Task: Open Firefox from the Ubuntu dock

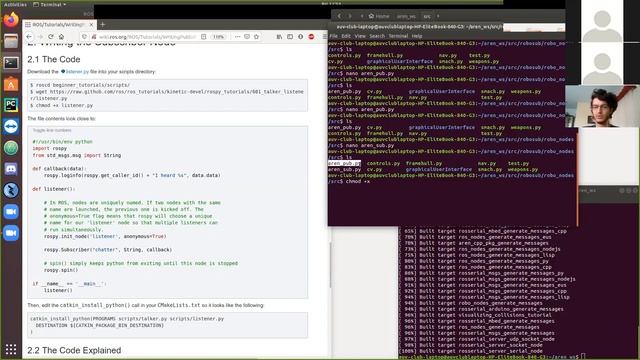Action: (x=11, y=20)
